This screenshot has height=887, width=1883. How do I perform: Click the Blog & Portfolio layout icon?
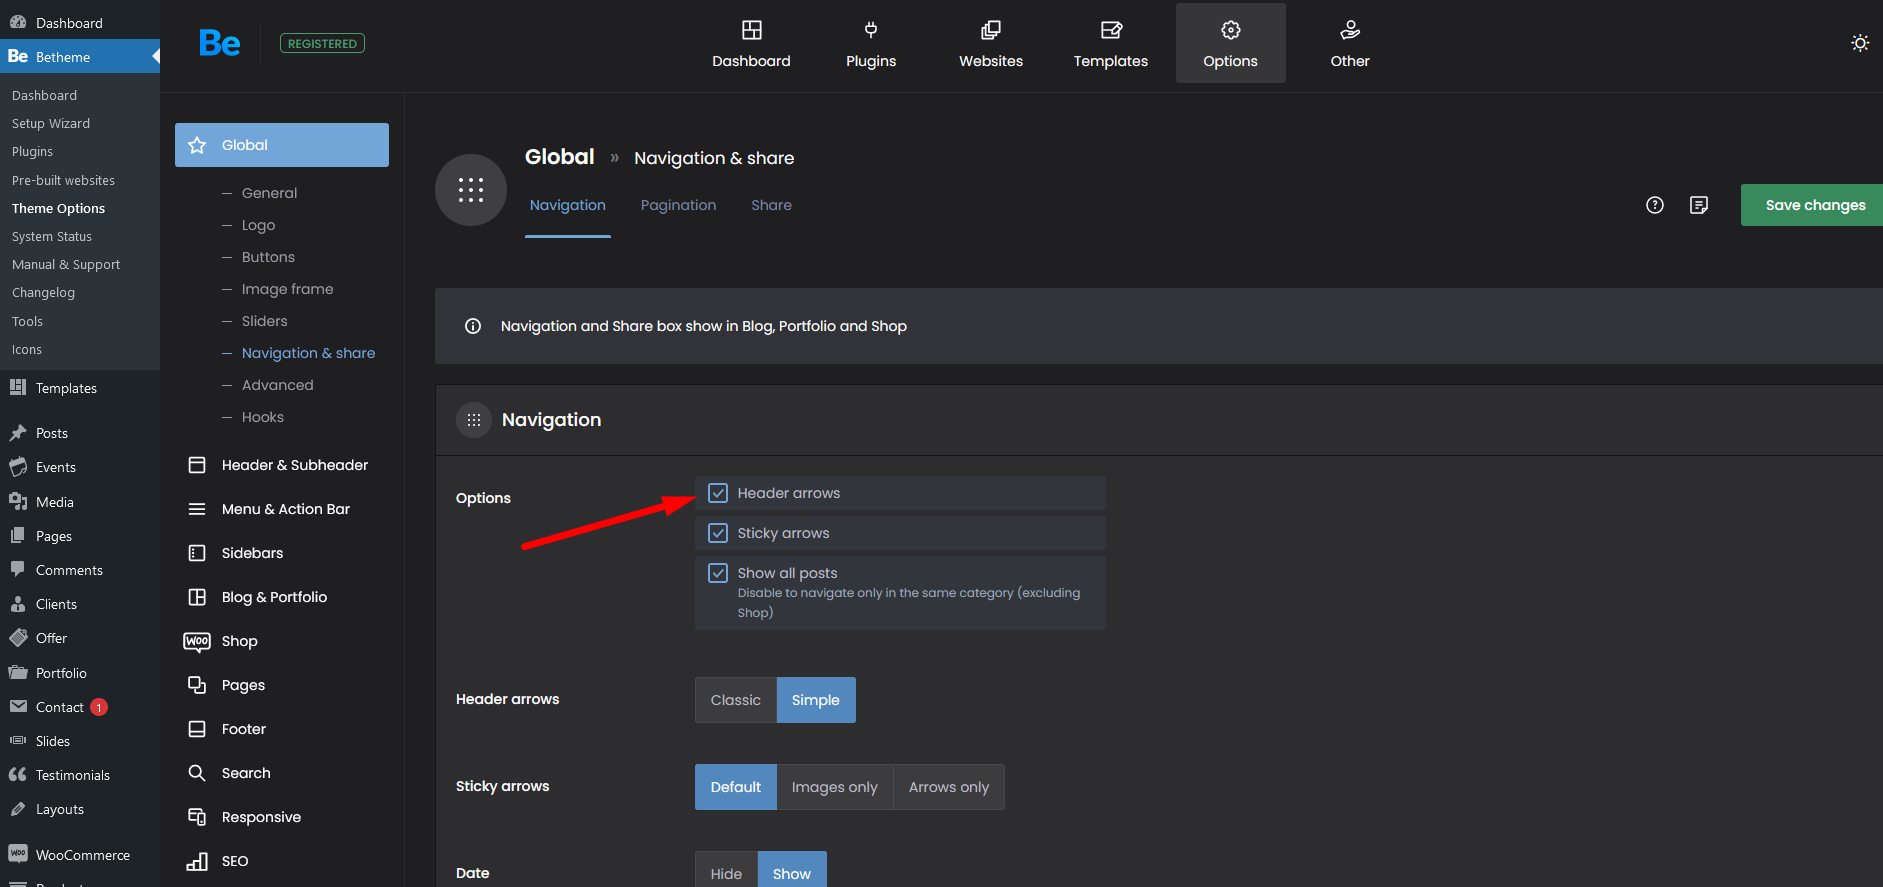(x=197, y=597)
